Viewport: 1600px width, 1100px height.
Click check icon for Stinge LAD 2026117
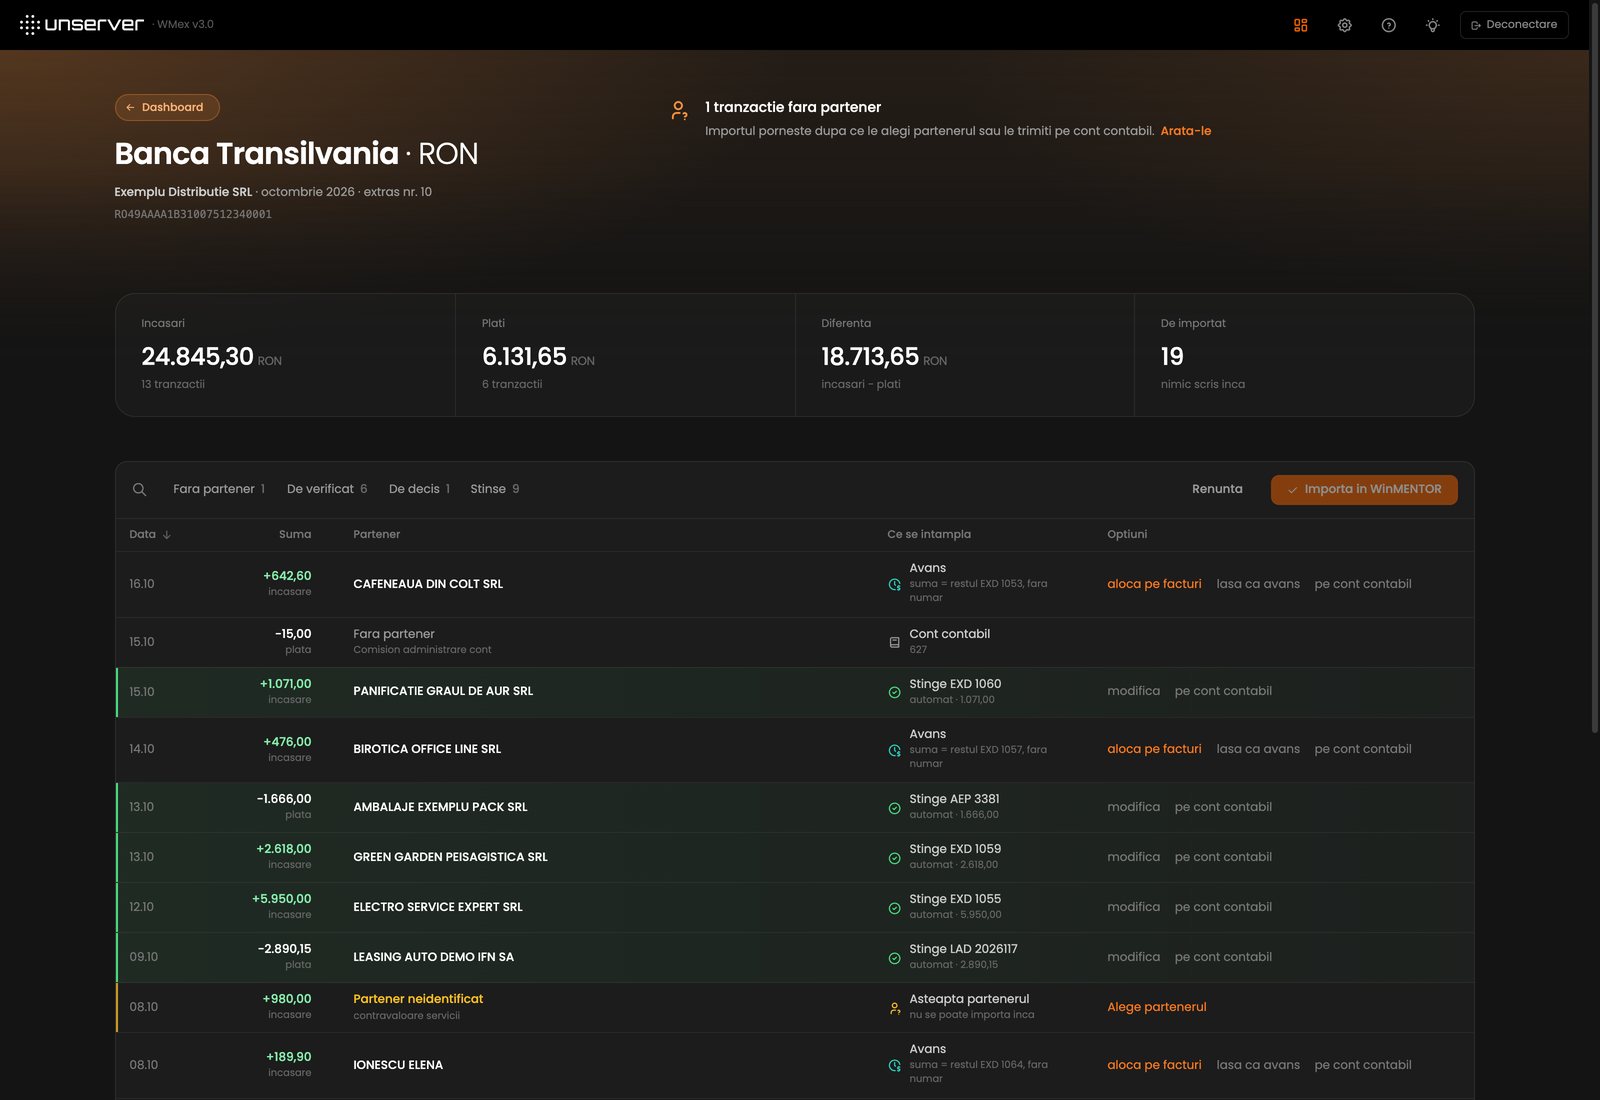point(894,958)
